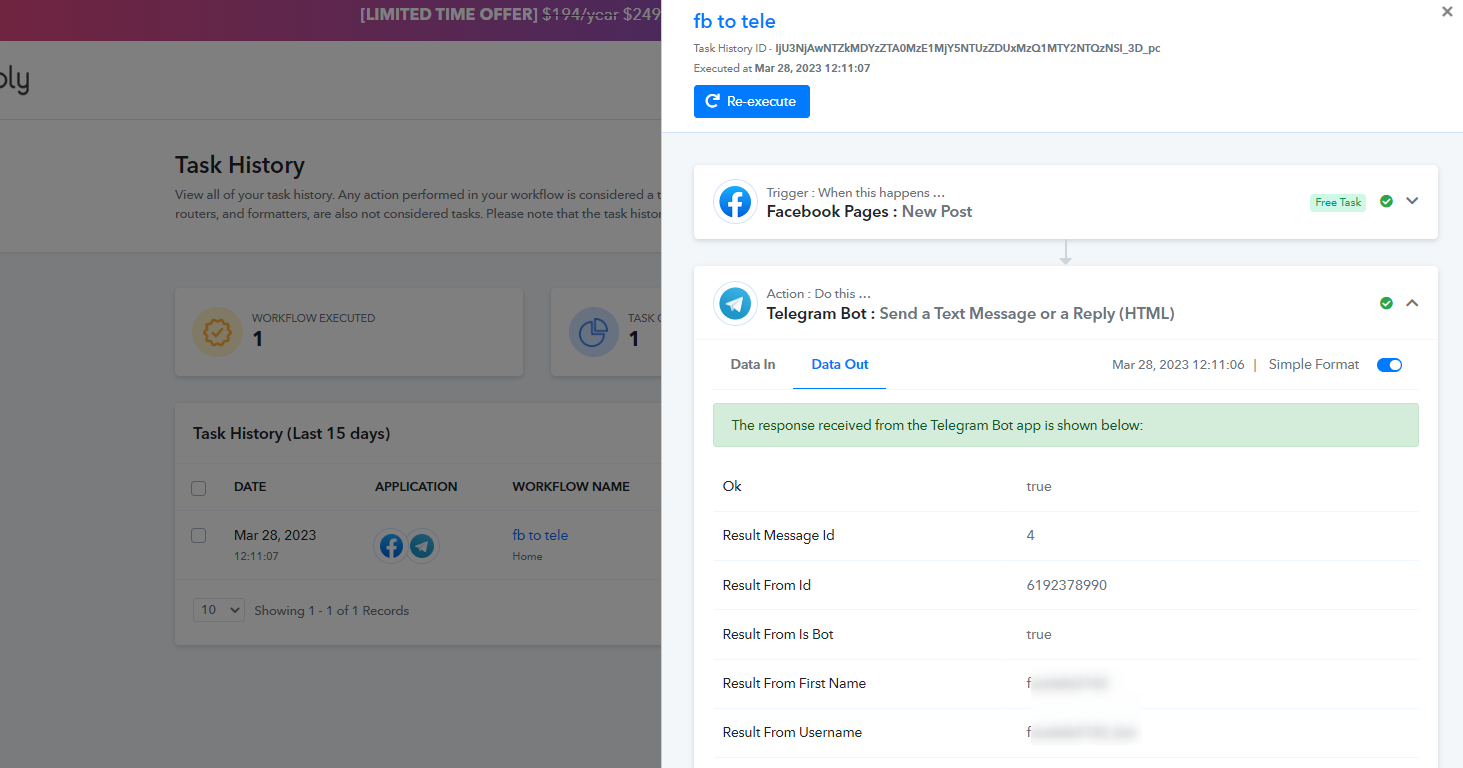This screenshot has width=1463, height=768.
Task: Click the Result From Id value 6192378990
Action: (x=1067, y=585)
